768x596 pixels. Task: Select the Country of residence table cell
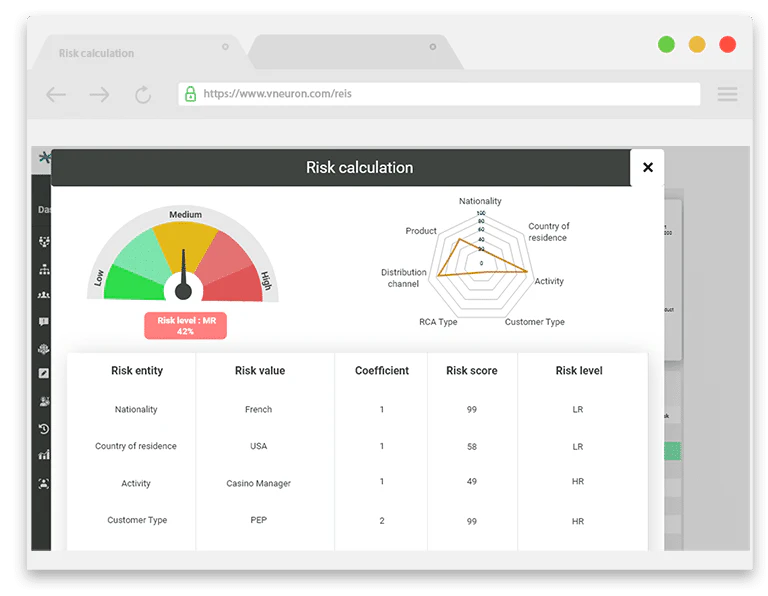tap(136, 446)
